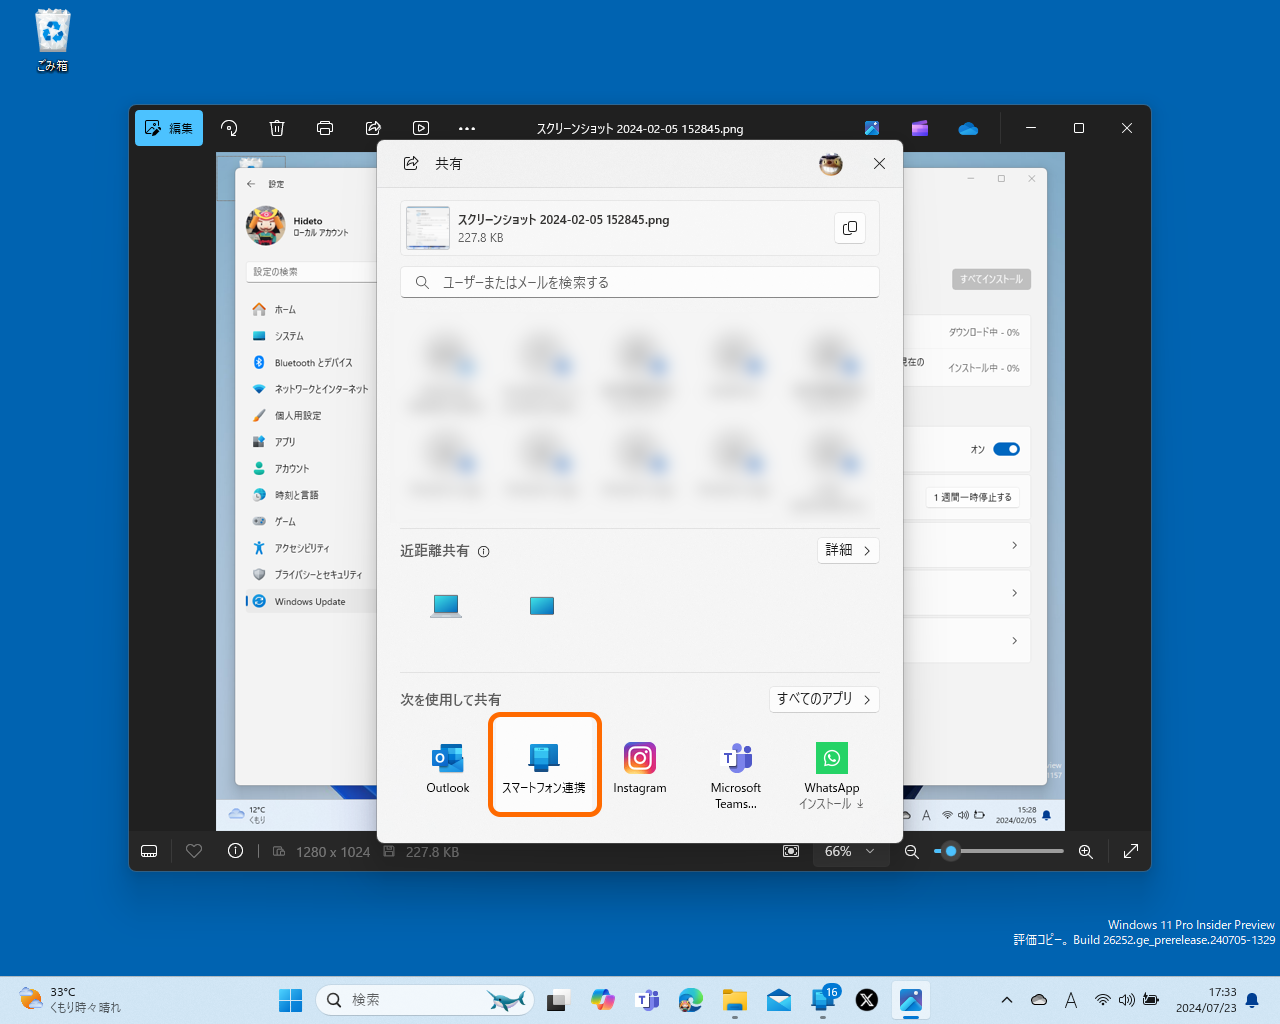Open 詳細 for nearby sharing settings
1280x1024 pixels.
point(848,550)
